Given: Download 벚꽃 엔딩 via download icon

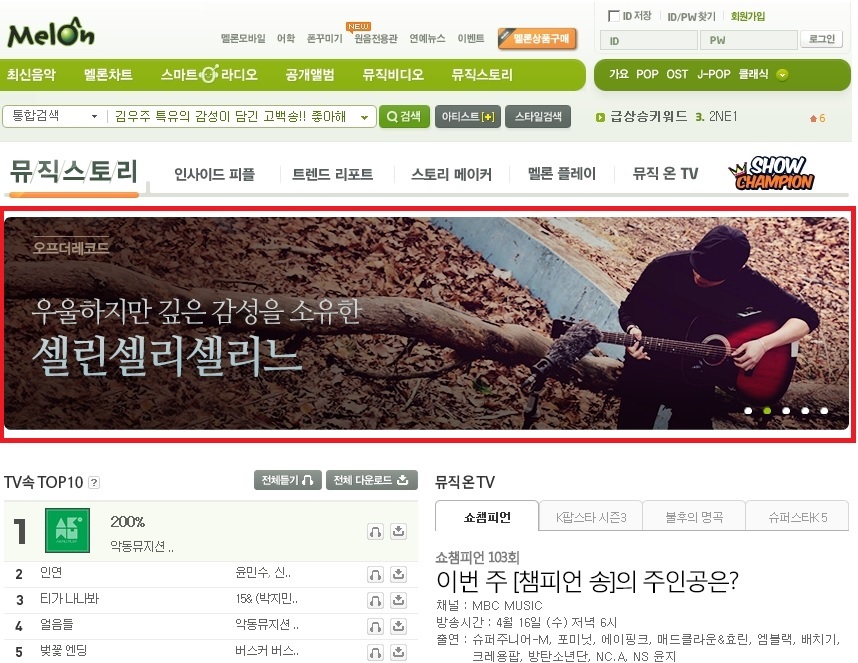Looking at the screenshot, I should 399,652.
